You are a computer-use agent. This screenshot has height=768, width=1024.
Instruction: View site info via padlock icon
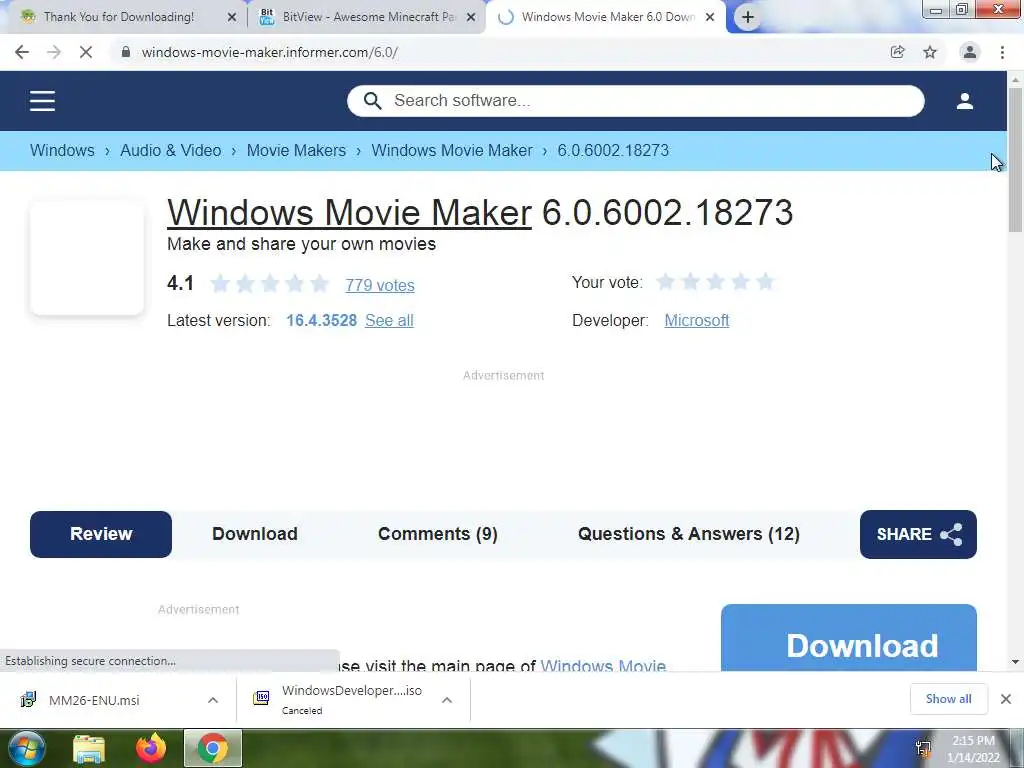click(x=125, y=52)
